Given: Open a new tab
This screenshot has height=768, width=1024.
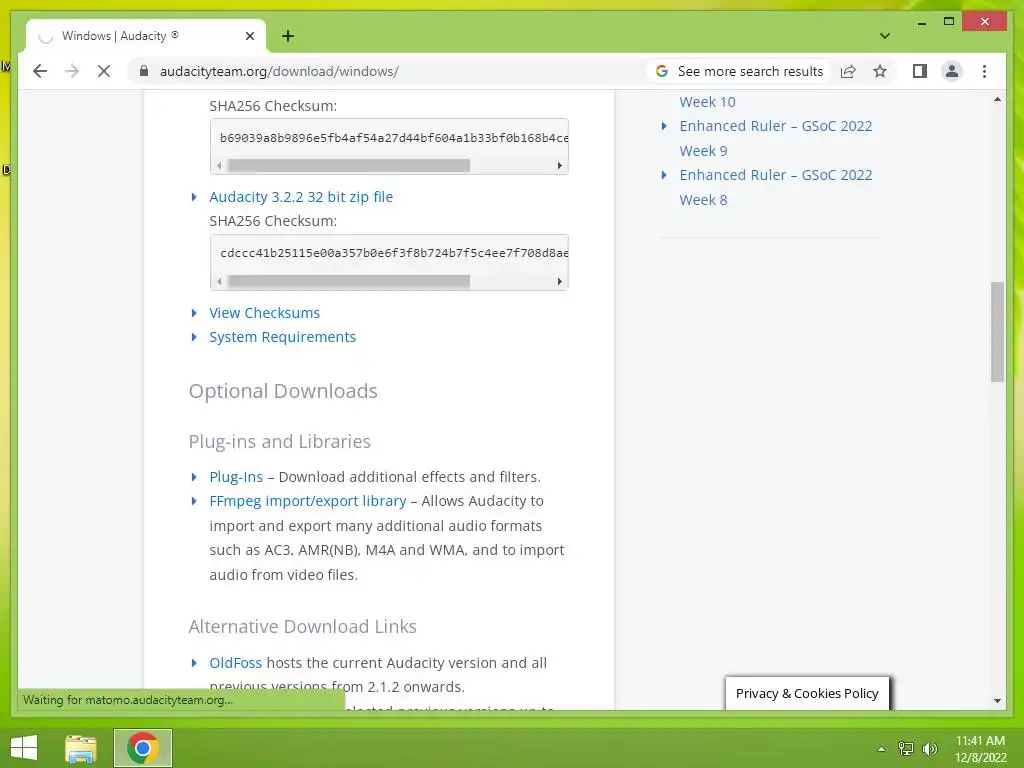Looking at the screenshot, I should [288, 36].
